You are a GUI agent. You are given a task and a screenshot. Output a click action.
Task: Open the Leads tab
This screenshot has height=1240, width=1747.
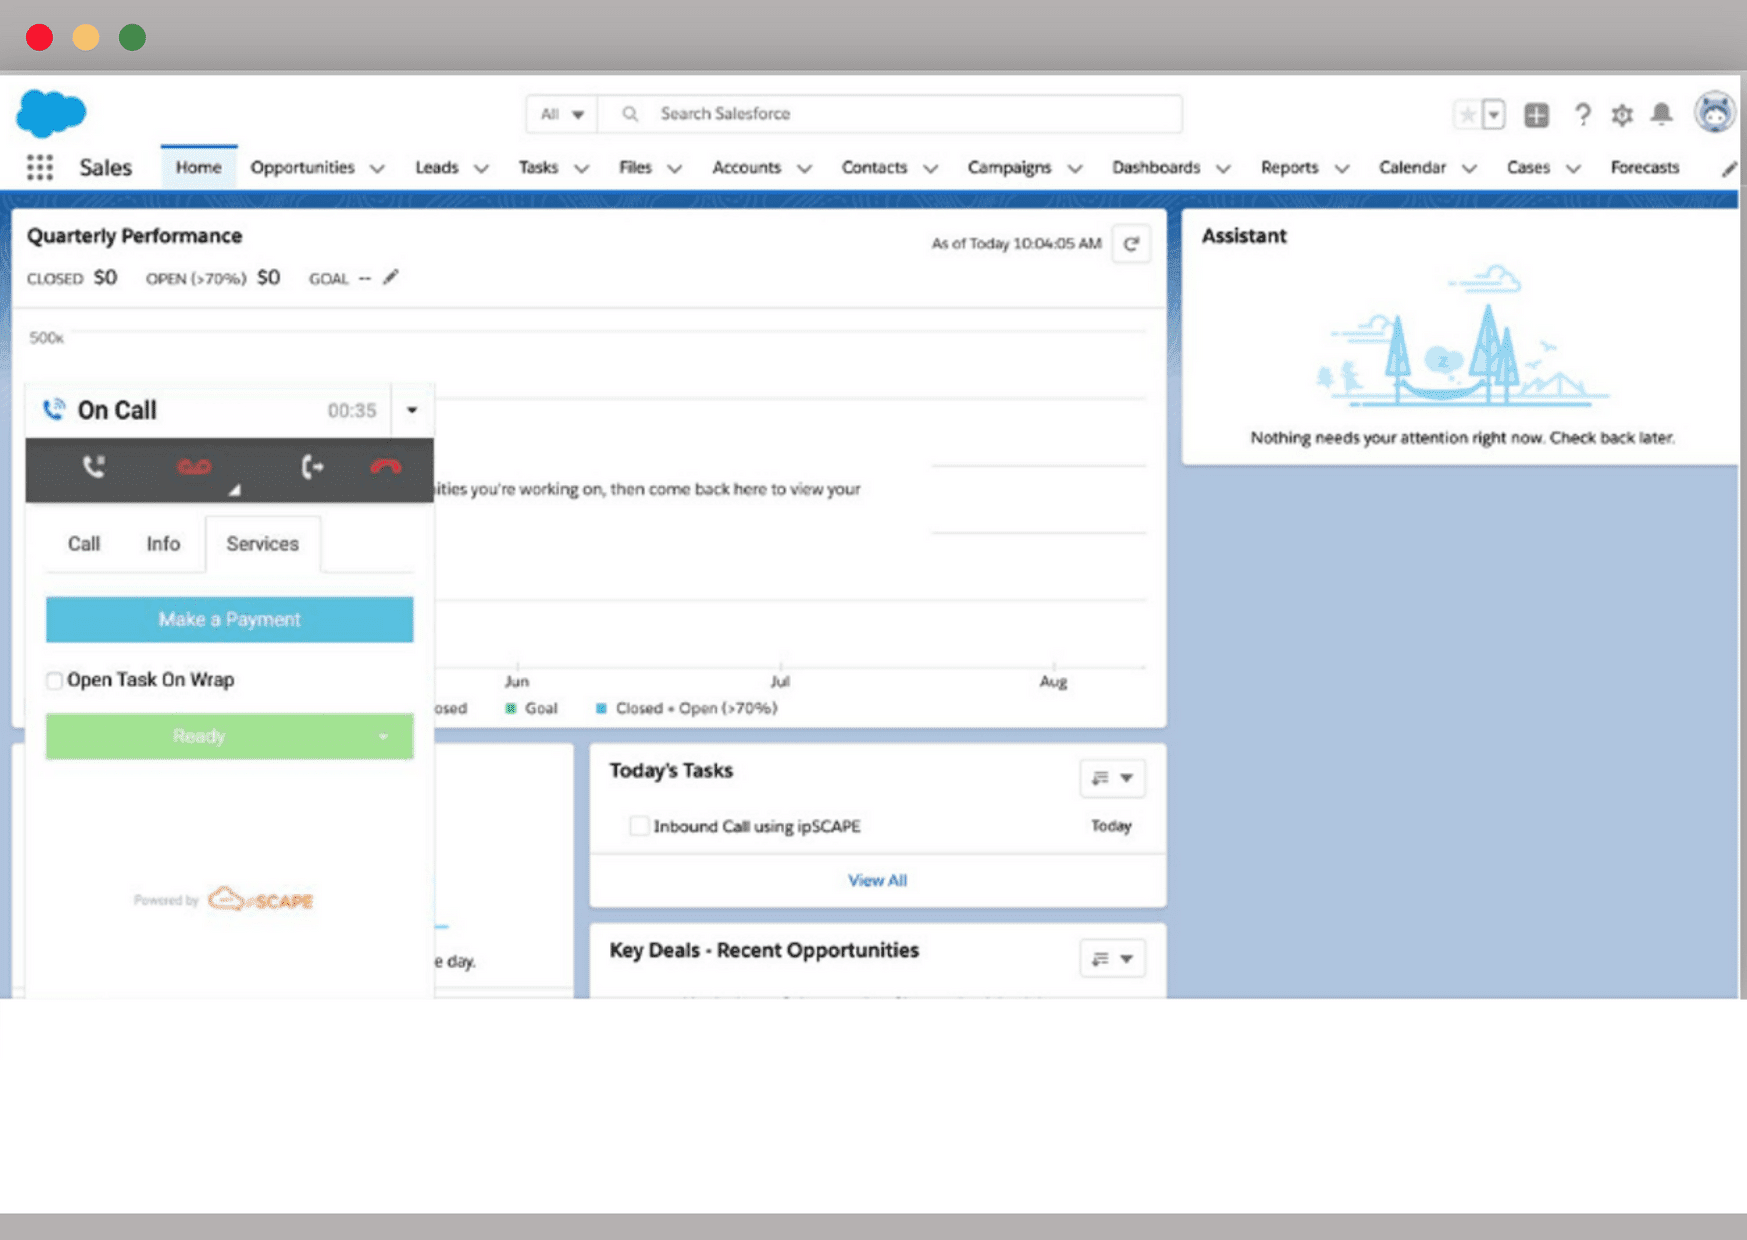point(437,167)
